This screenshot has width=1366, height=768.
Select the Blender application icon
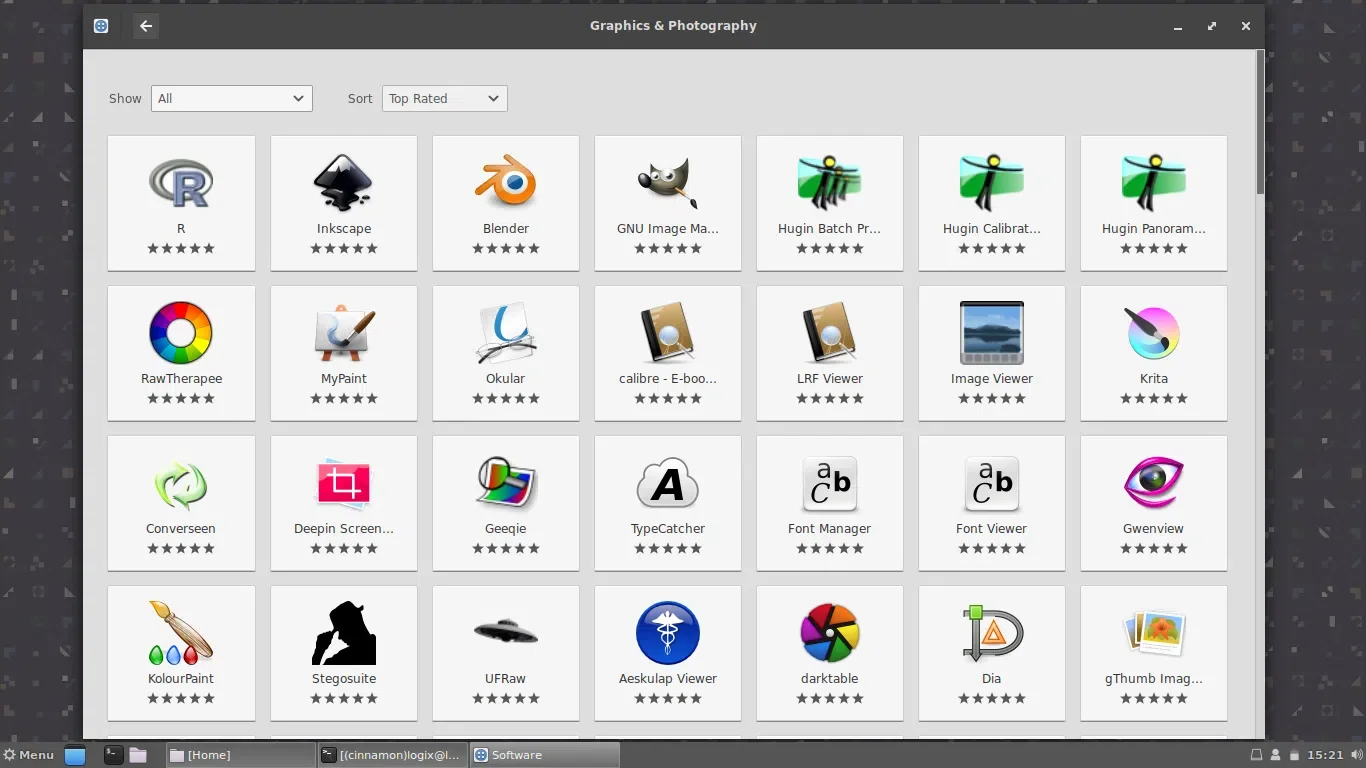click(x=506, y=183)
